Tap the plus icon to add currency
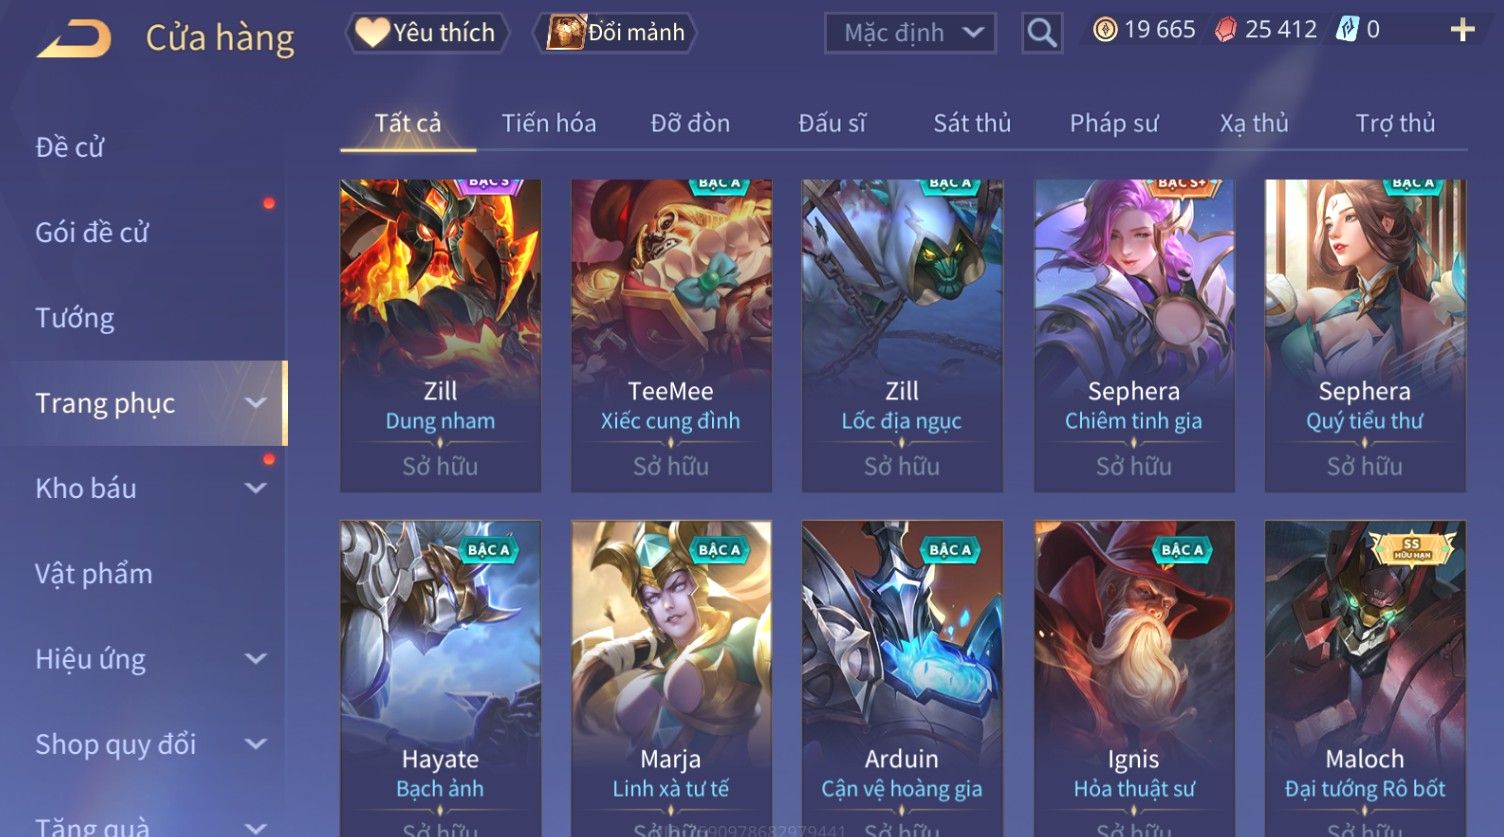The height and width of the screenshot is (837, 1504). coord(1462,30)
